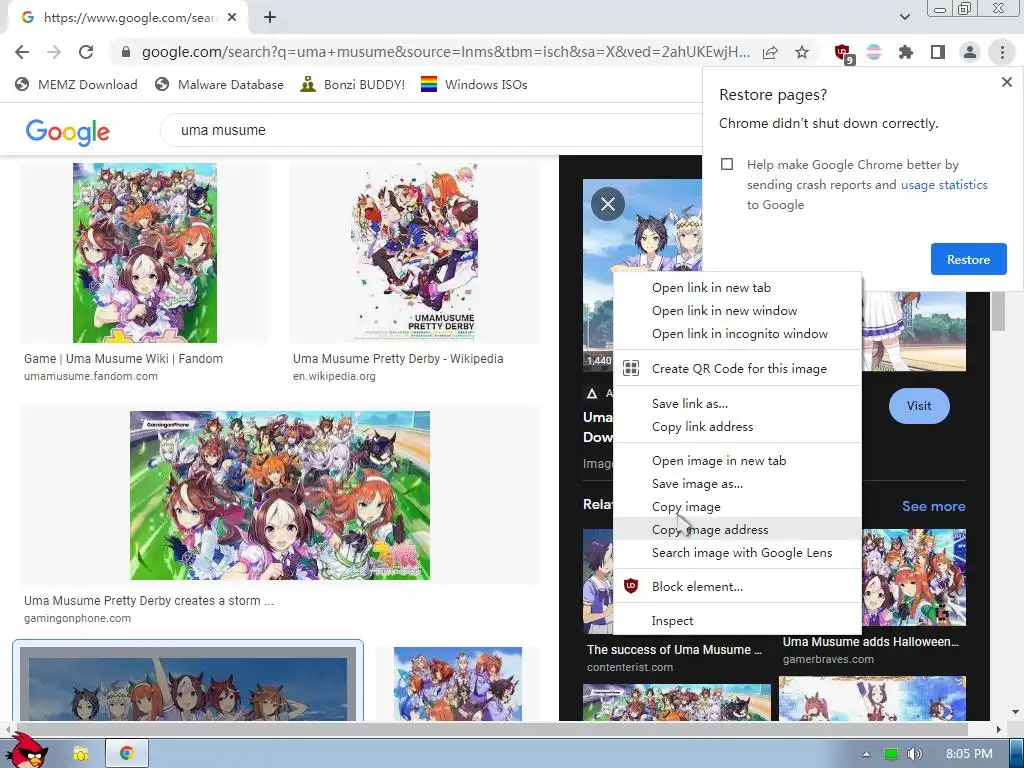
Task: Open the Wikipedia Pretty Derby thumbnail
Action: pos(414,253)
